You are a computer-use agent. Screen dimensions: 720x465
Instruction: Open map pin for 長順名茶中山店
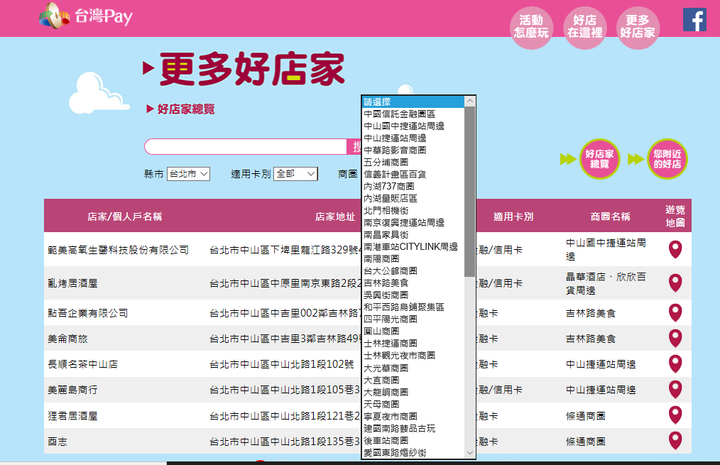pos(675,364)
